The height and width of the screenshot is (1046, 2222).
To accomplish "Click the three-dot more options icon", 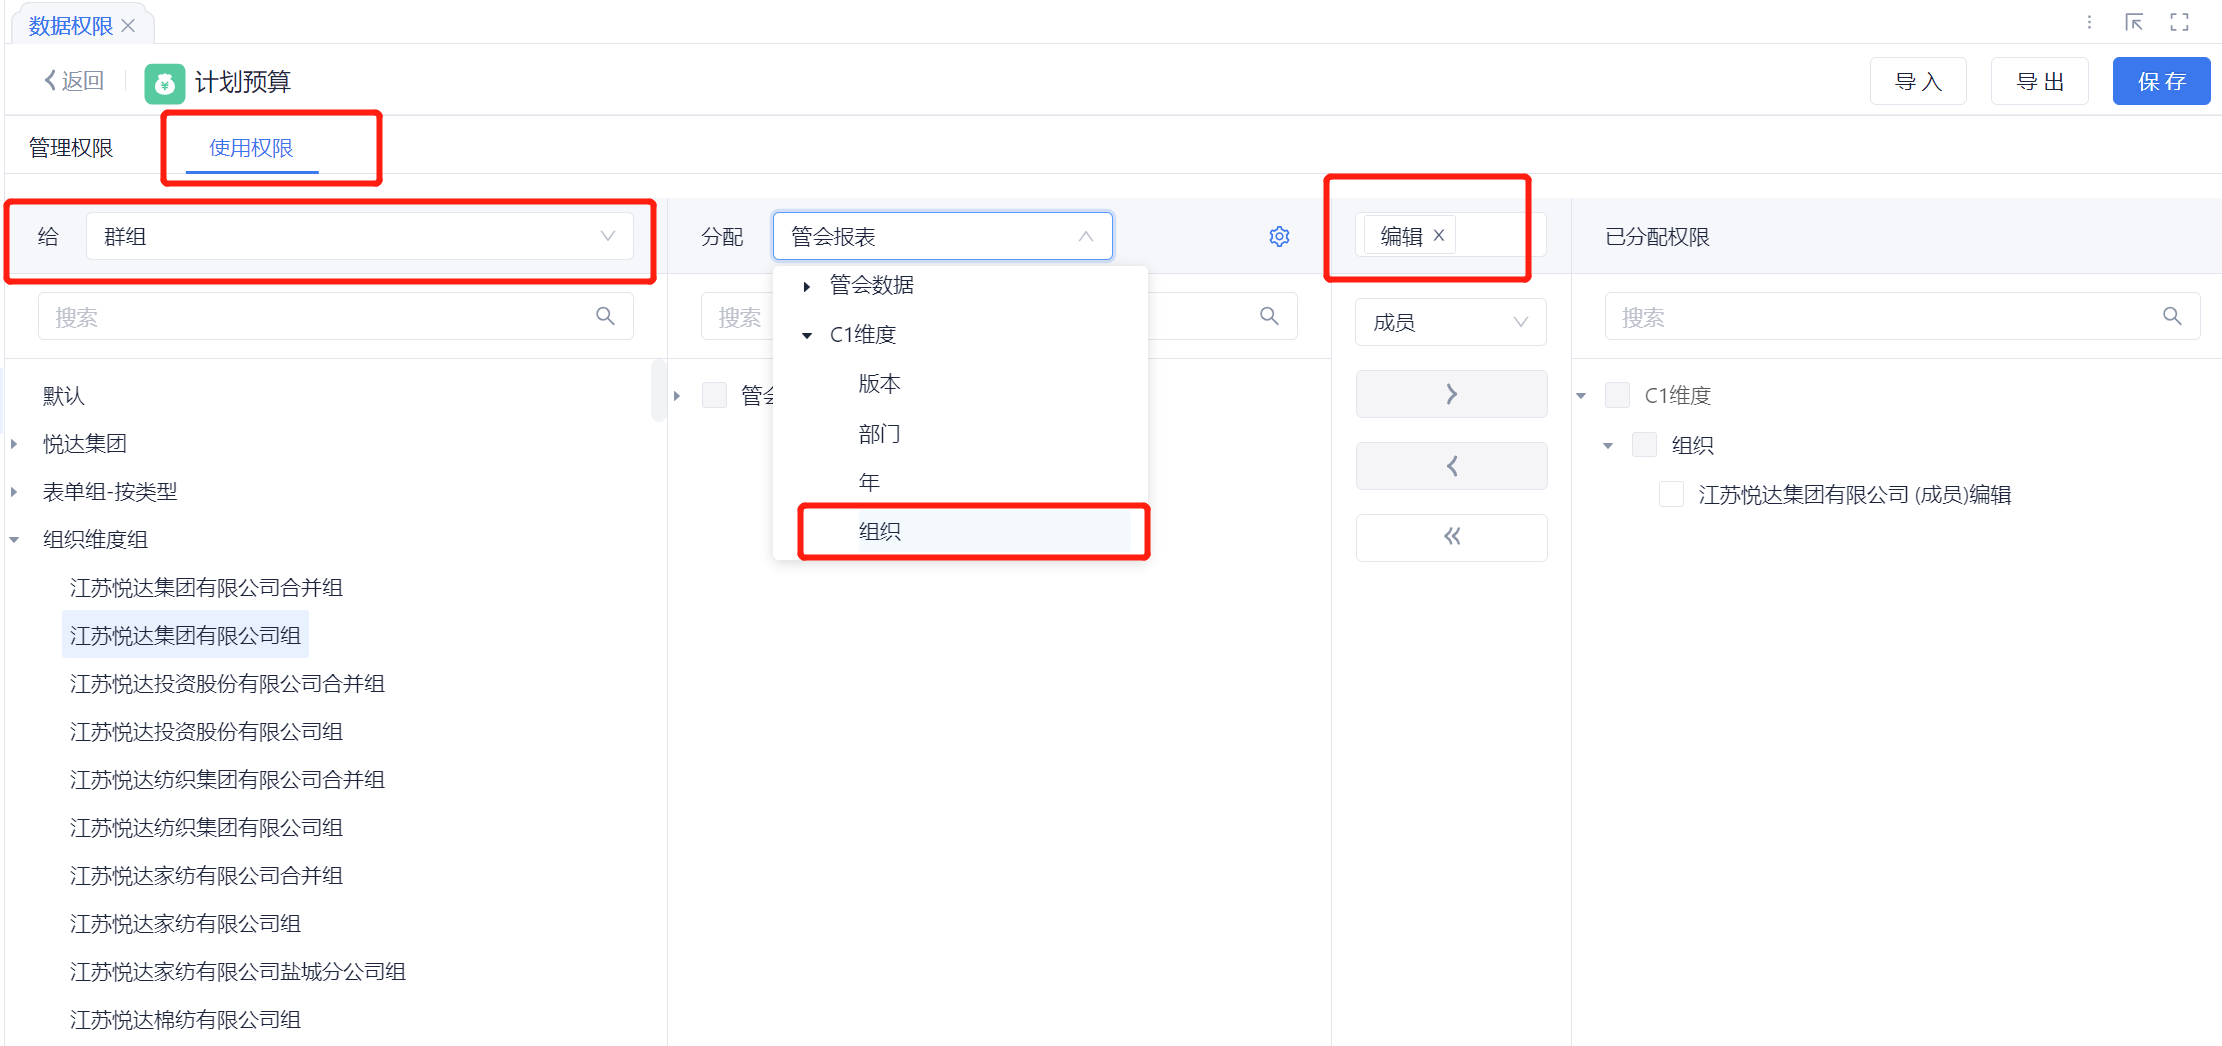I will [x=2089, y=23].
